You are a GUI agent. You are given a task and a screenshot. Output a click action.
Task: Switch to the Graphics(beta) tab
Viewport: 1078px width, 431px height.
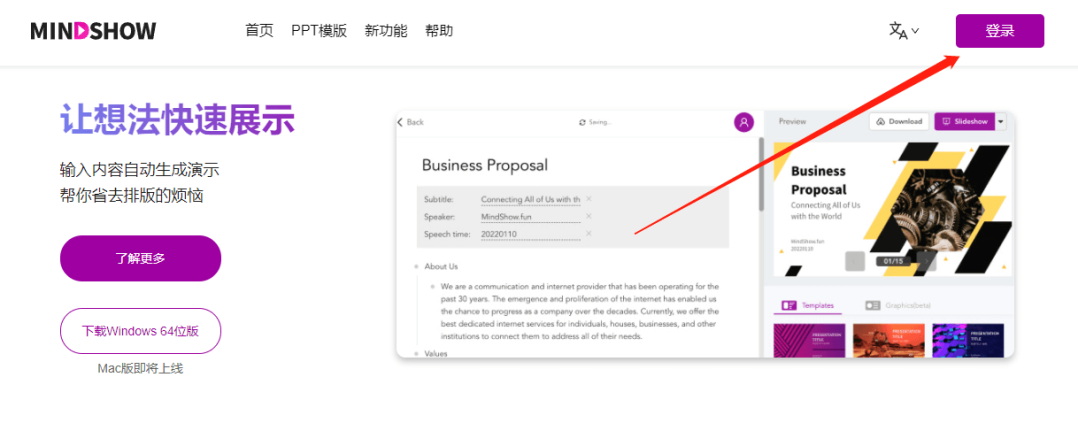[x=897, y=304]
